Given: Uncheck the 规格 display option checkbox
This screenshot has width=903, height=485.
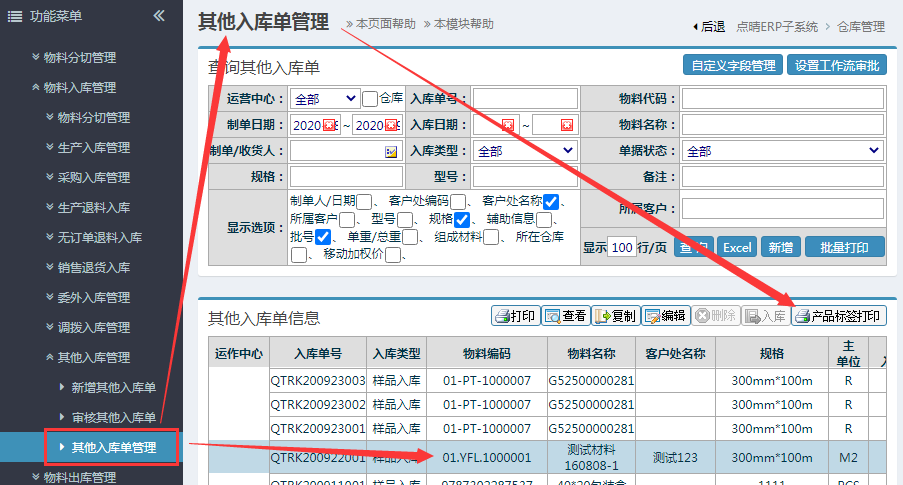Looking at the screenshot, I should 462,220.
